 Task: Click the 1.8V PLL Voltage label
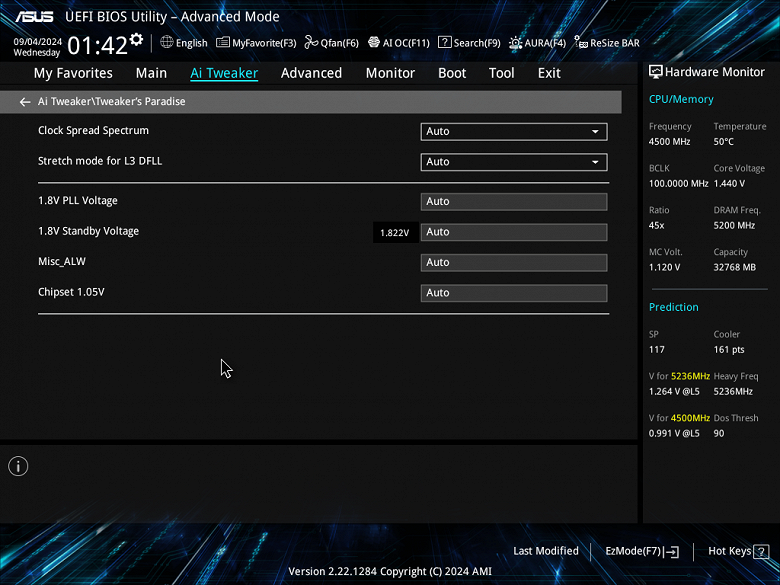pyautogui.click(x=78, y=200)
